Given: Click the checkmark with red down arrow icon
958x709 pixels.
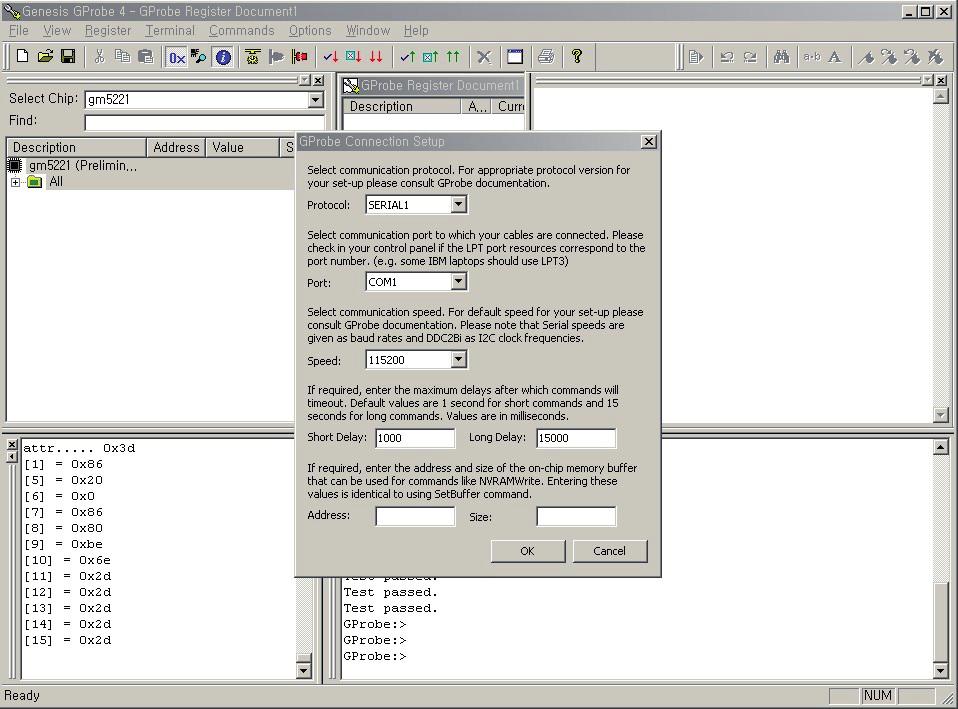Looking at the screenshot, I should [331, 57].
